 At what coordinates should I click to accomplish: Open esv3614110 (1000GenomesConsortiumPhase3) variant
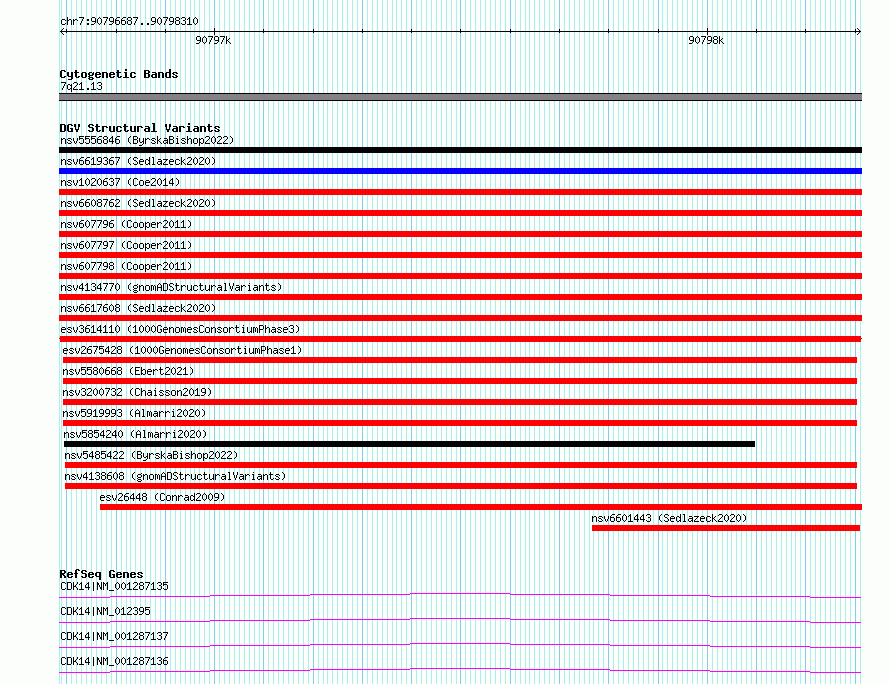click(x=180, y=329)
